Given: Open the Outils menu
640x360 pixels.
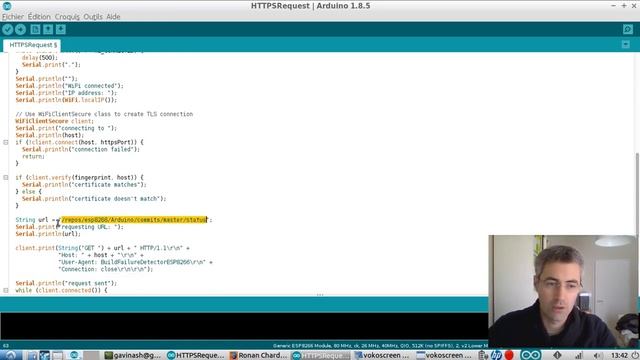Looking at the screenshot, I should pyautogui.click(x=93, y=17).
